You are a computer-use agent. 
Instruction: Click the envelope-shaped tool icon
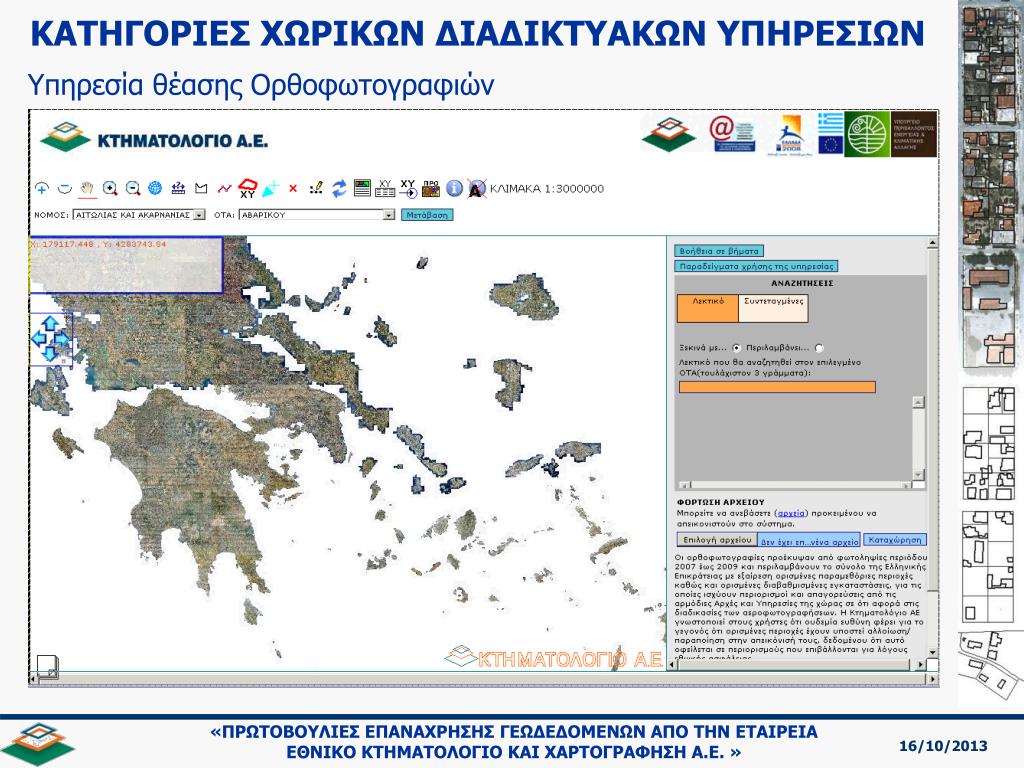pos(201,189)
